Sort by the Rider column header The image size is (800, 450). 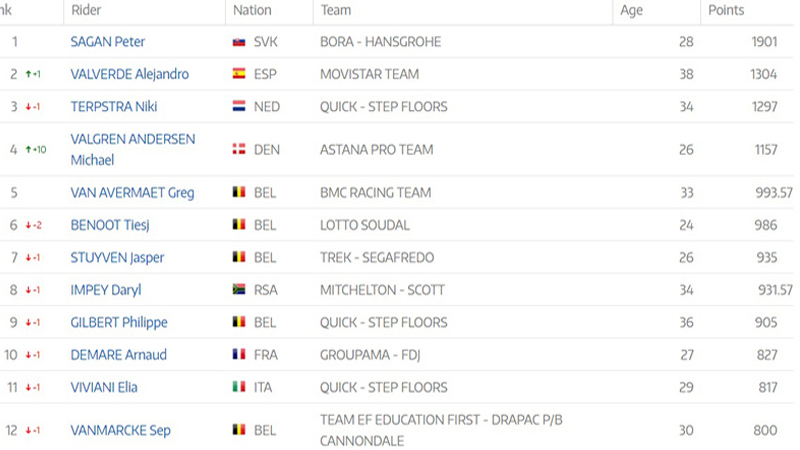(x=86, y=10)
